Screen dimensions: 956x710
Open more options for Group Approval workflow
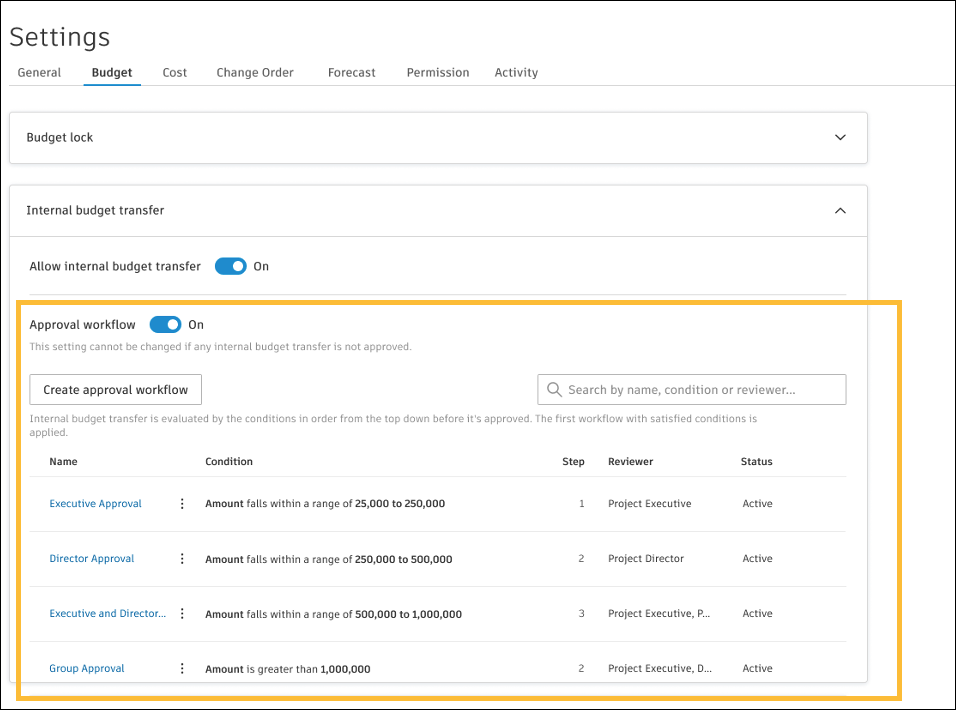click(x=182, y=669)
